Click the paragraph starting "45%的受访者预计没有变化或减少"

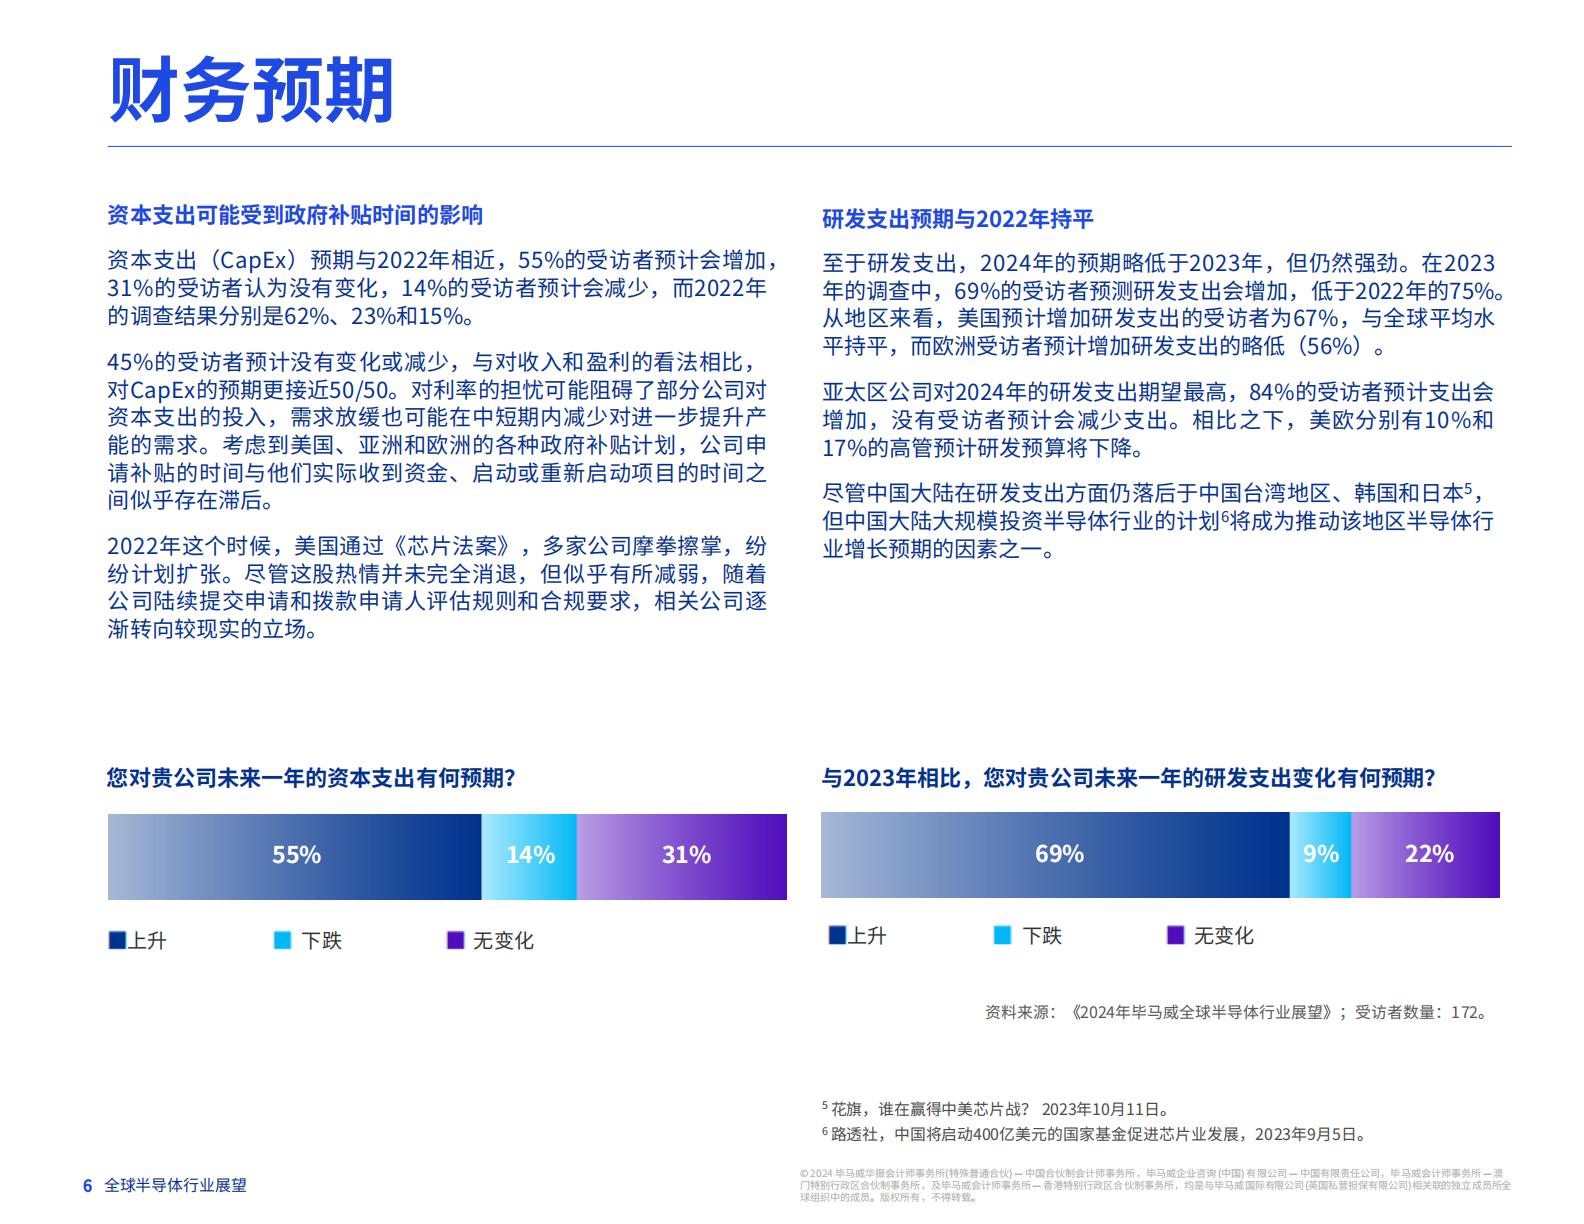438,431
